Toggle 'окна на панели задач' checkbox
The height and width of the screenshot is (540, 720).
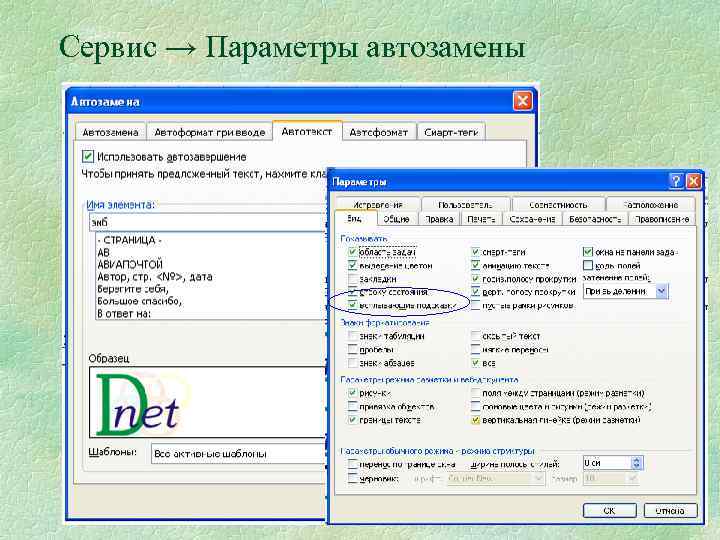click(588, 252)
